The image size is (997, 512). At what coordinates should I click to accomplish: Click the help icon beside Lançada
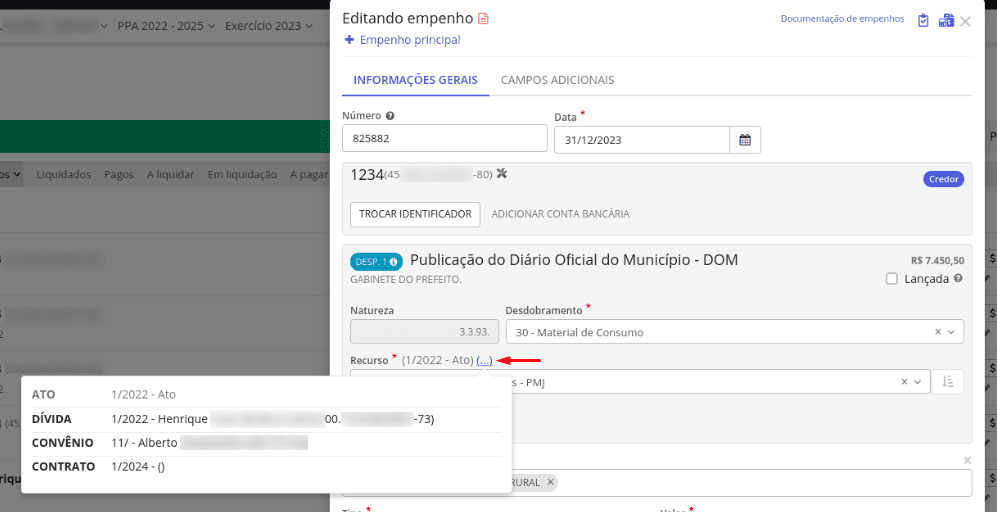(x=958, y=278)
